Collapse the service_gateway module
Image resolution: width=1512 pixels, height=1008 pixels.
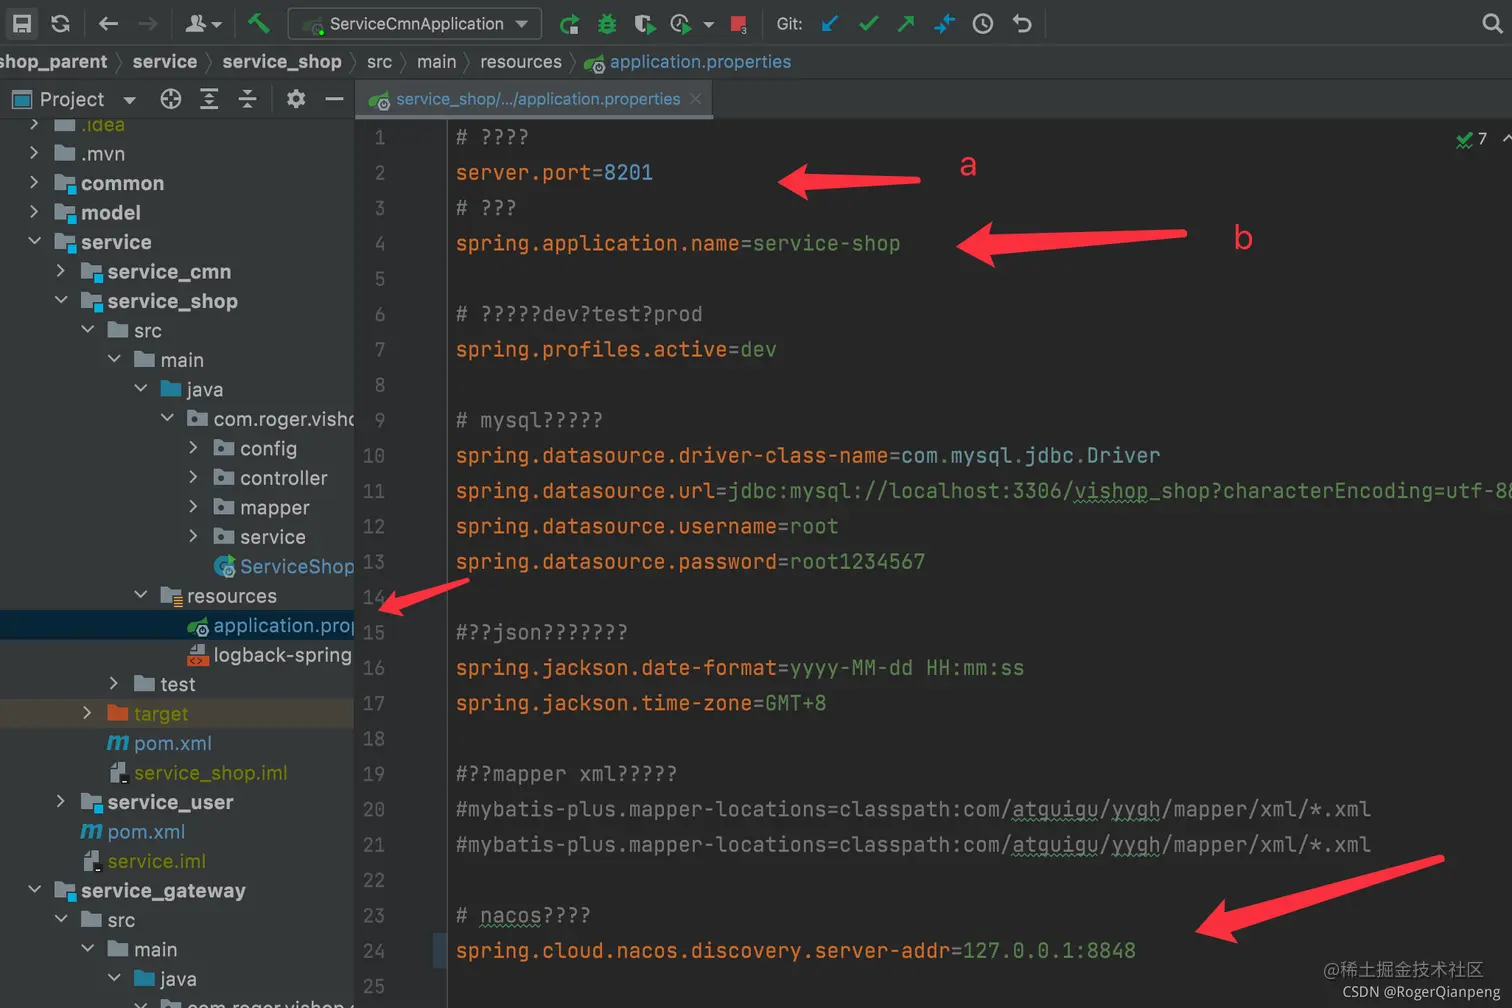tap(34, 890)
